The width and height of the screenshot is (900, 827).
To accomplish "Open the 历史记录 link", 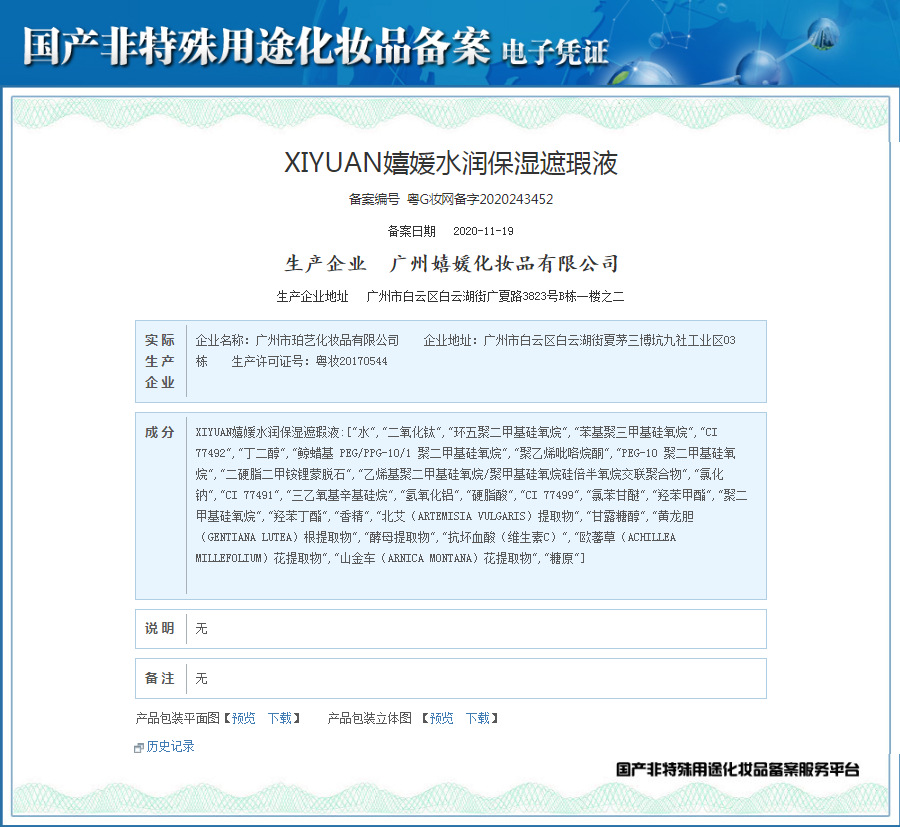I will [x=170, y=747].
